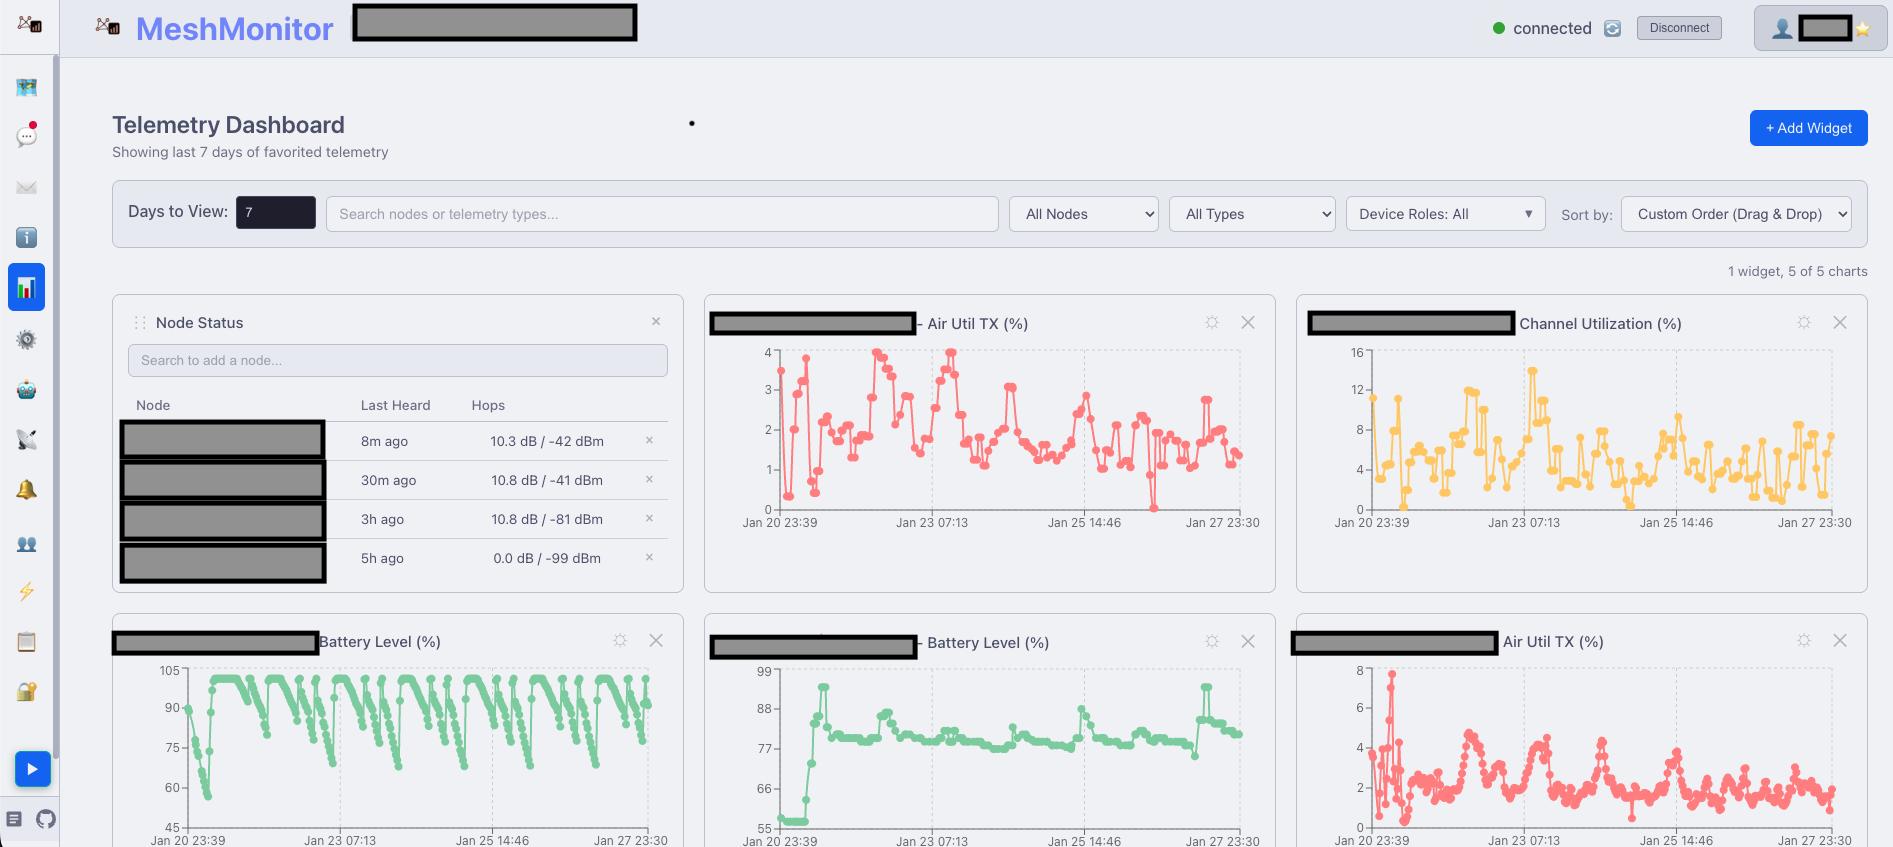Expand the All Nodes dropdown

click(1084, 214)
